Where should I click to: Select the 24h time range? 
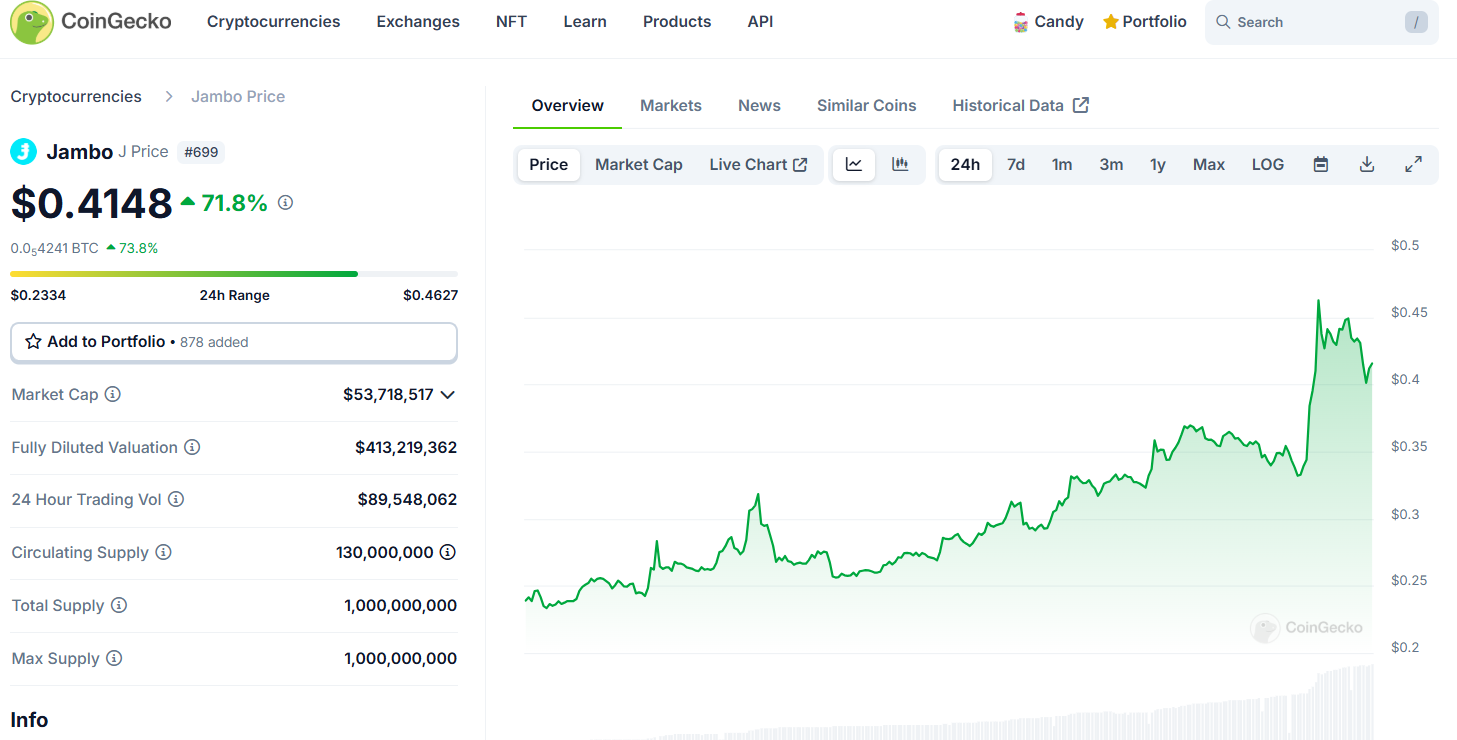click(965, 165)
